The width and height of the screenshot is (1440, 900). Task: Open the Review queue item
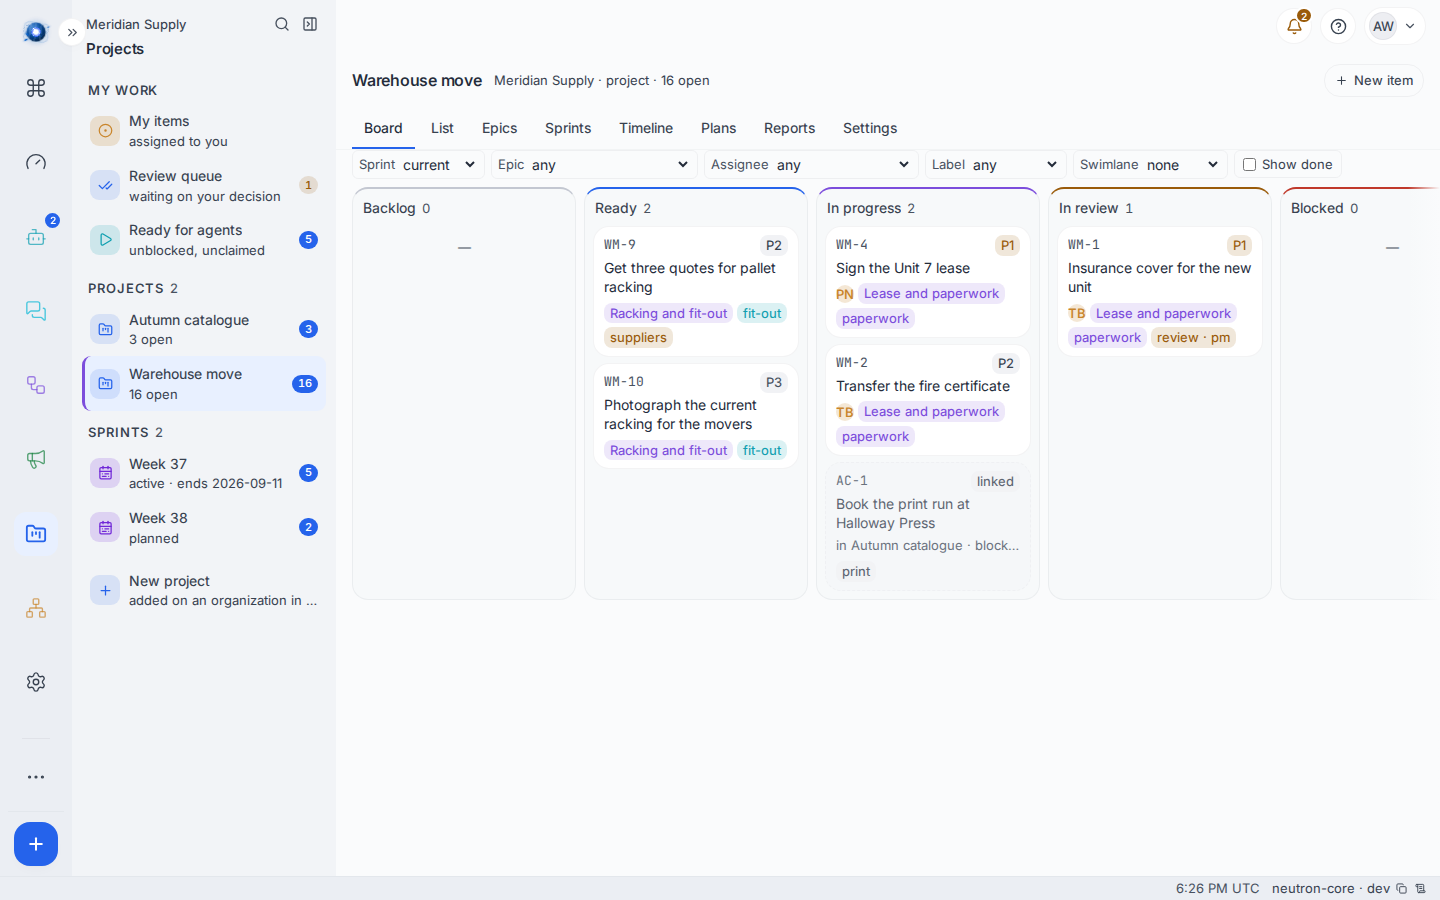point(204,185)
